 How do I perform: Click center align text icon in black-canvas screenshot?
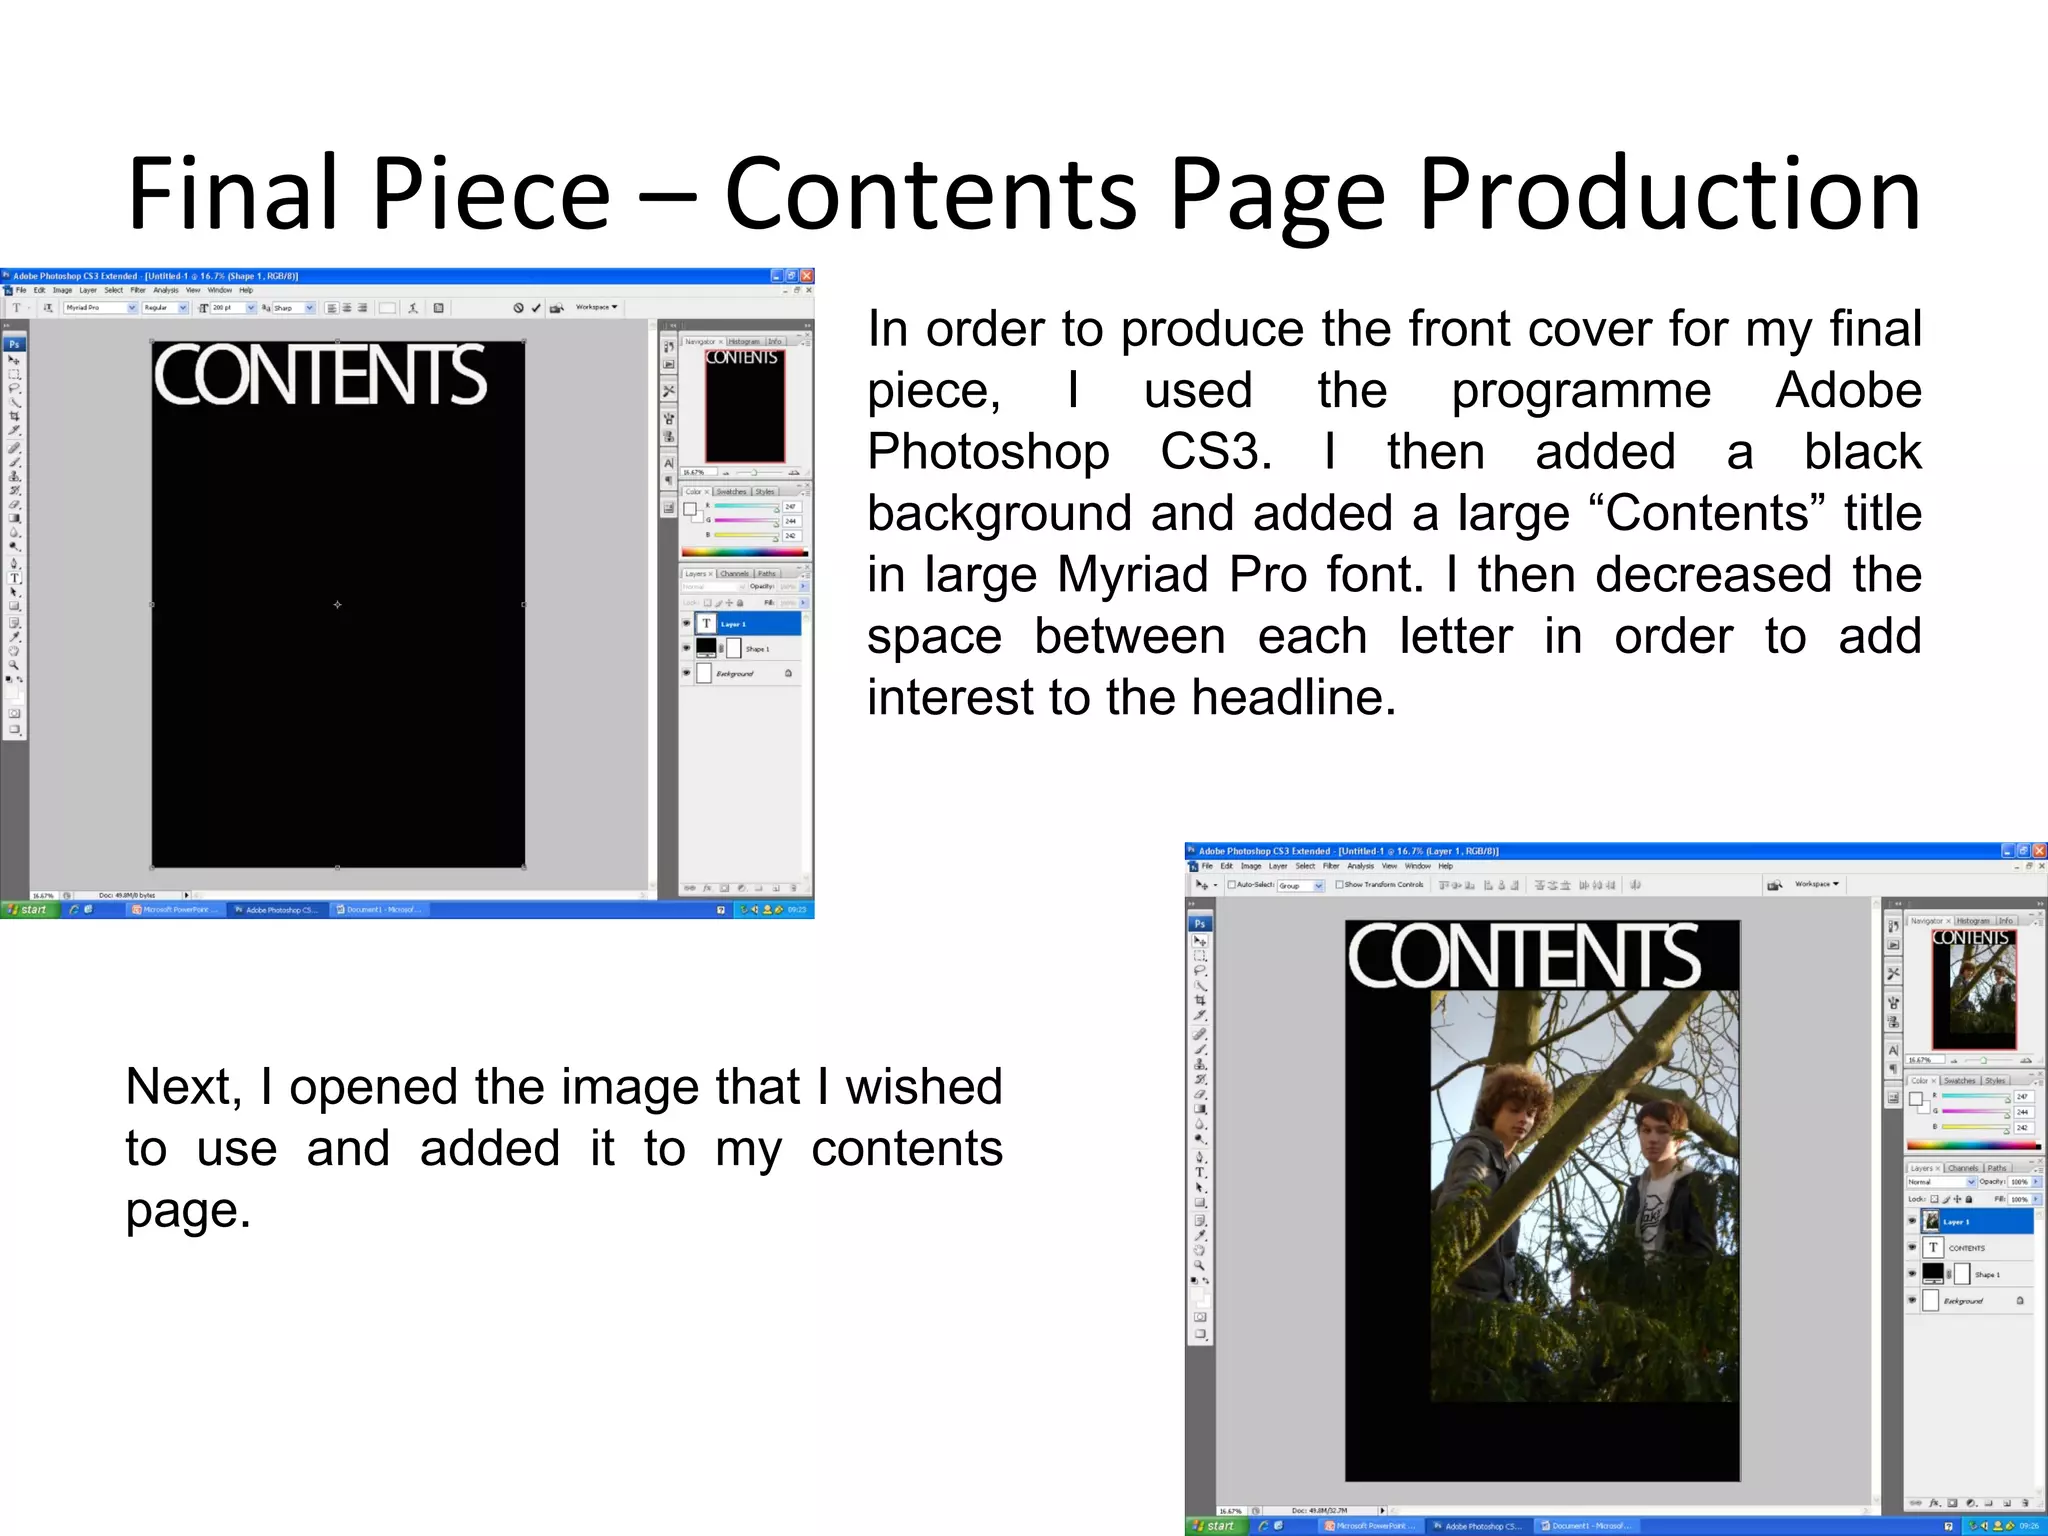(347, 308)
